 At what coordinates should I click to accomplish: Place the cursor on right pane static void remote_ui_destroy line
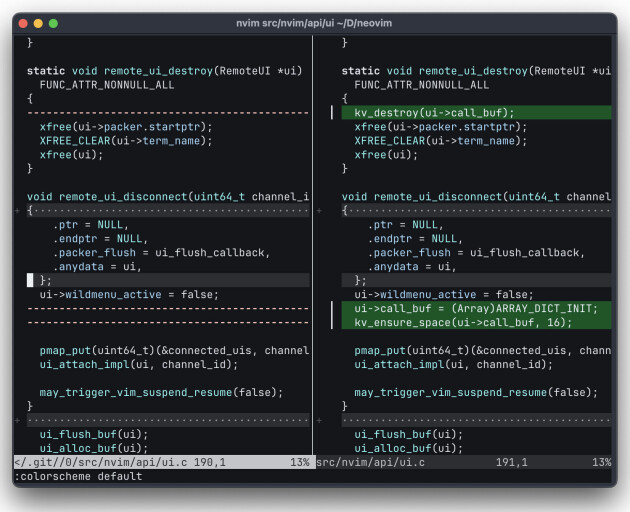click(476, 71)
